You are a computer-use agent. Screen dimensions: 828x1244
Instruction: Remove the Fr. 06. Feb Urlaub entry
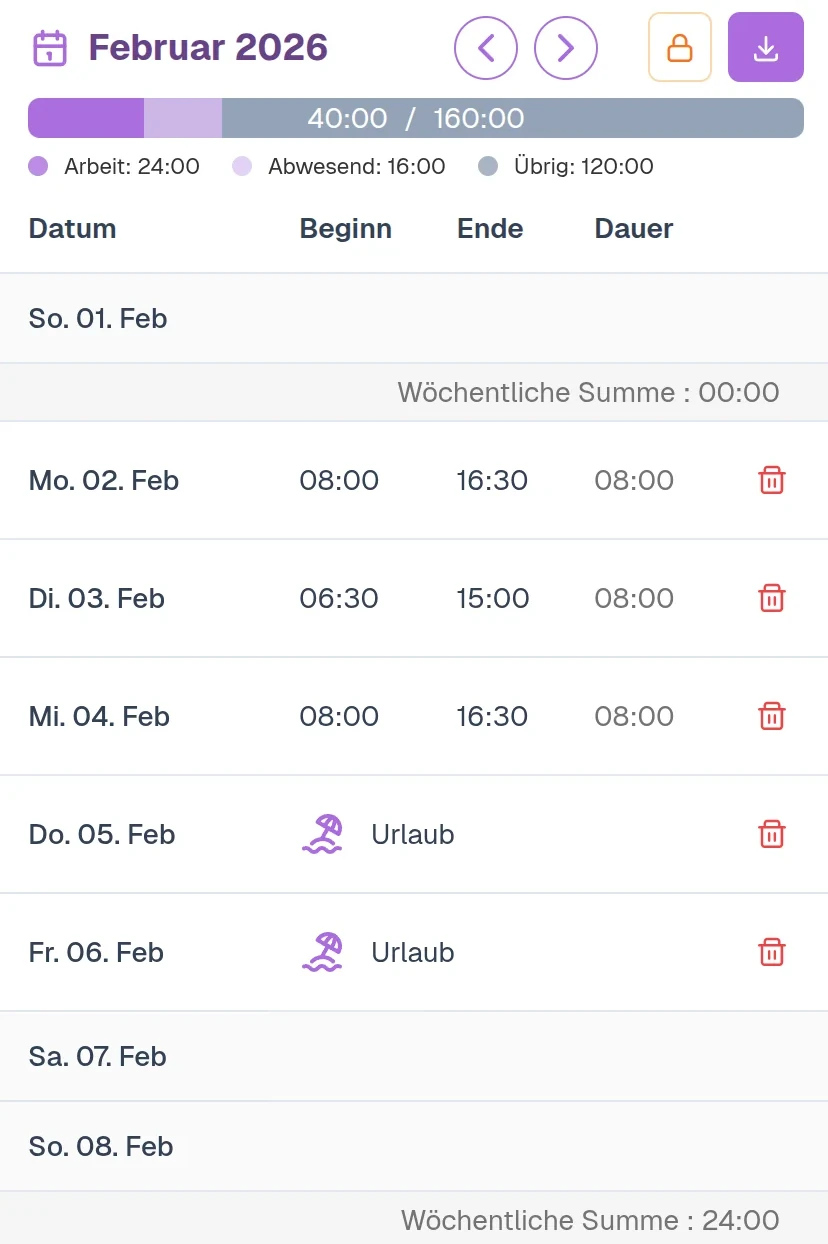pyautogui.click(x=772, y=953)
